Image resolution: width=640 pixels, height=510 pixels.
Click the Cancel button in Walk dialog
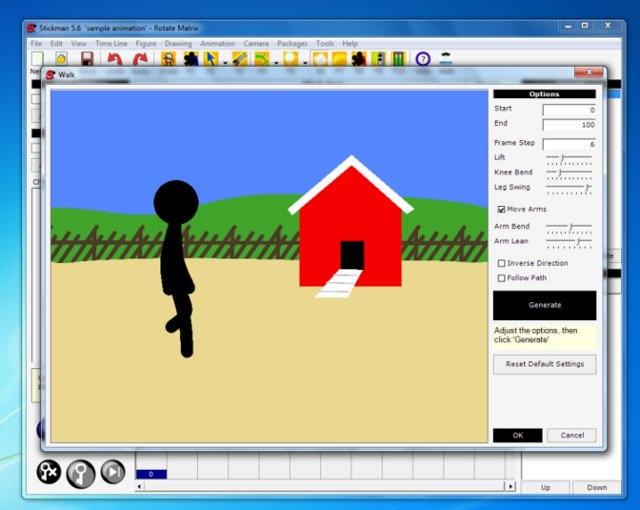pyautogui.click(x=572, y=435)
